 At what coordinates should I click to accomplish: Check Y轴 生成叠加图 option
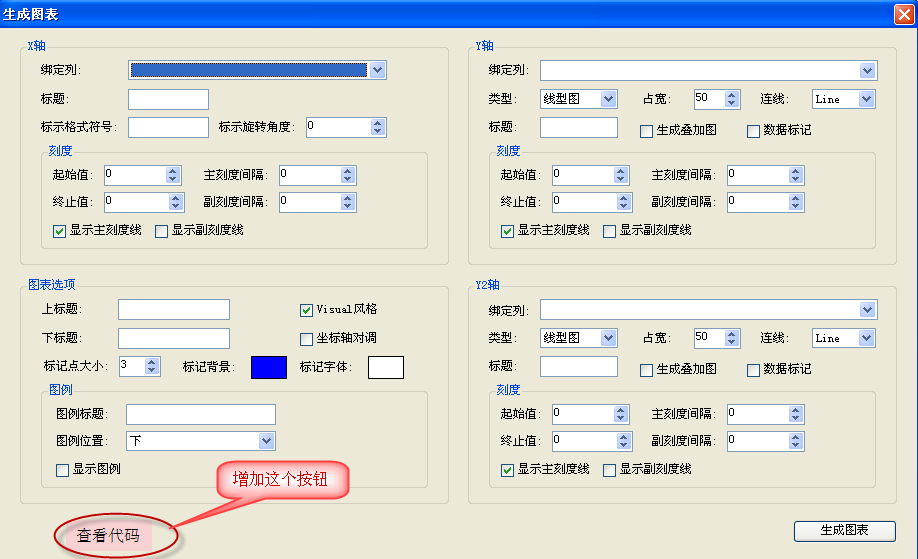coord(646,131)
